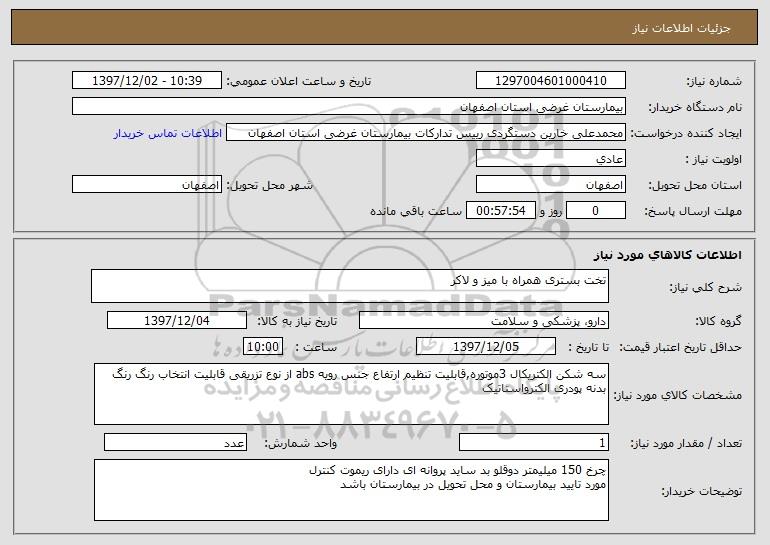Select the ساعت field showing 10:00

tap(263, 347)
